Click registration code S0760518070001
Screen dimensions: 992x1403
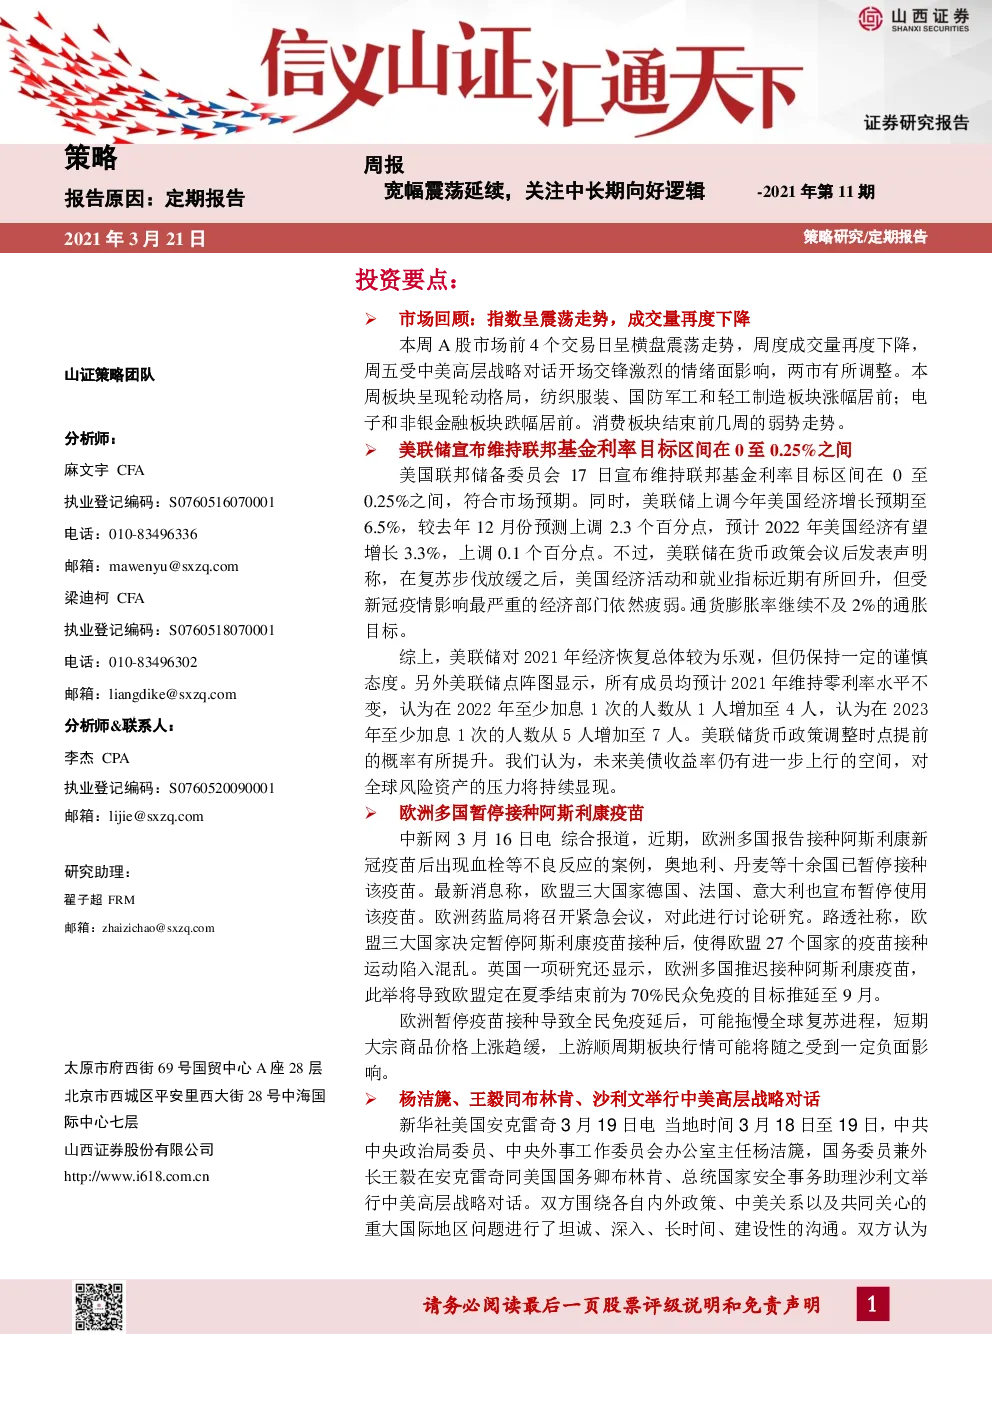coord(222,630)
